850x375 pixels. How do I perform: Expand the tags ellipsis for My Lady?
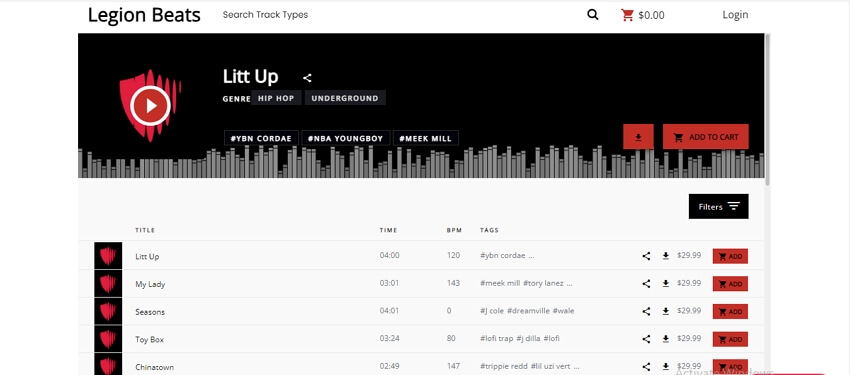point(569,283)
